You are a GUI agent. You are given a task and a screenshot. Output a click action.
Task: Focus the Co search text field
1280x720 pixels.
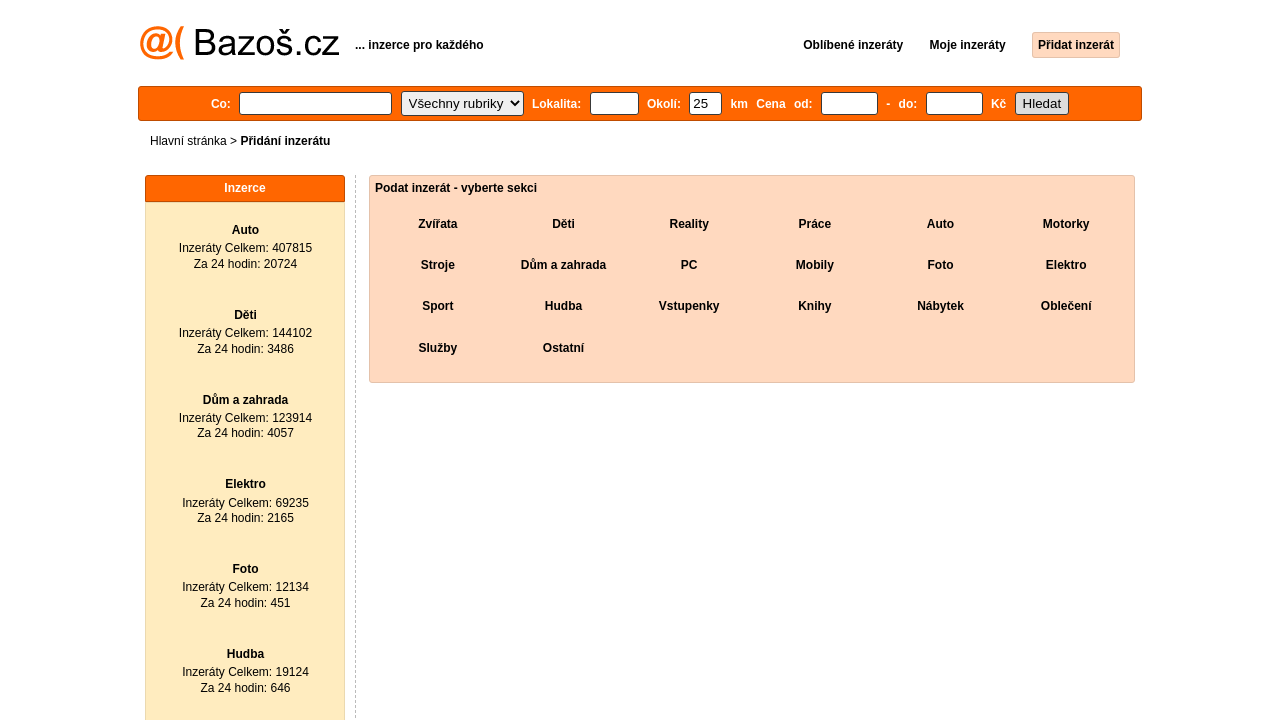pyautogui.click(x=315, y=104)
